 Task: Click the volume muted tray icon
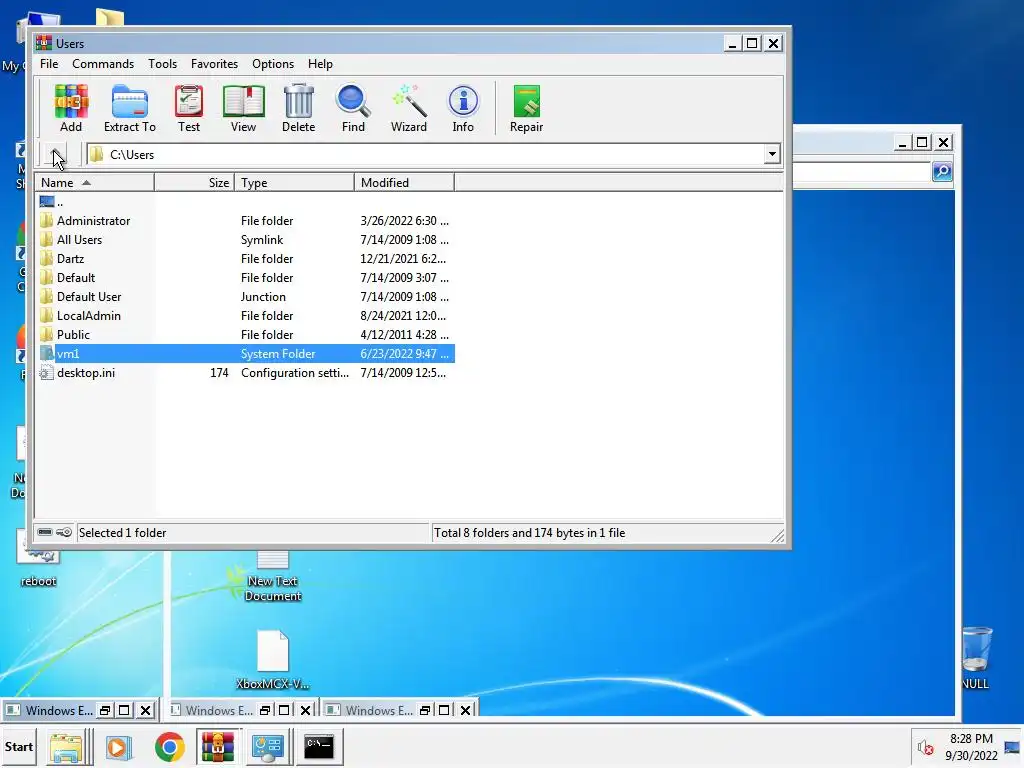pyautogui.click(x=925, y=747)
